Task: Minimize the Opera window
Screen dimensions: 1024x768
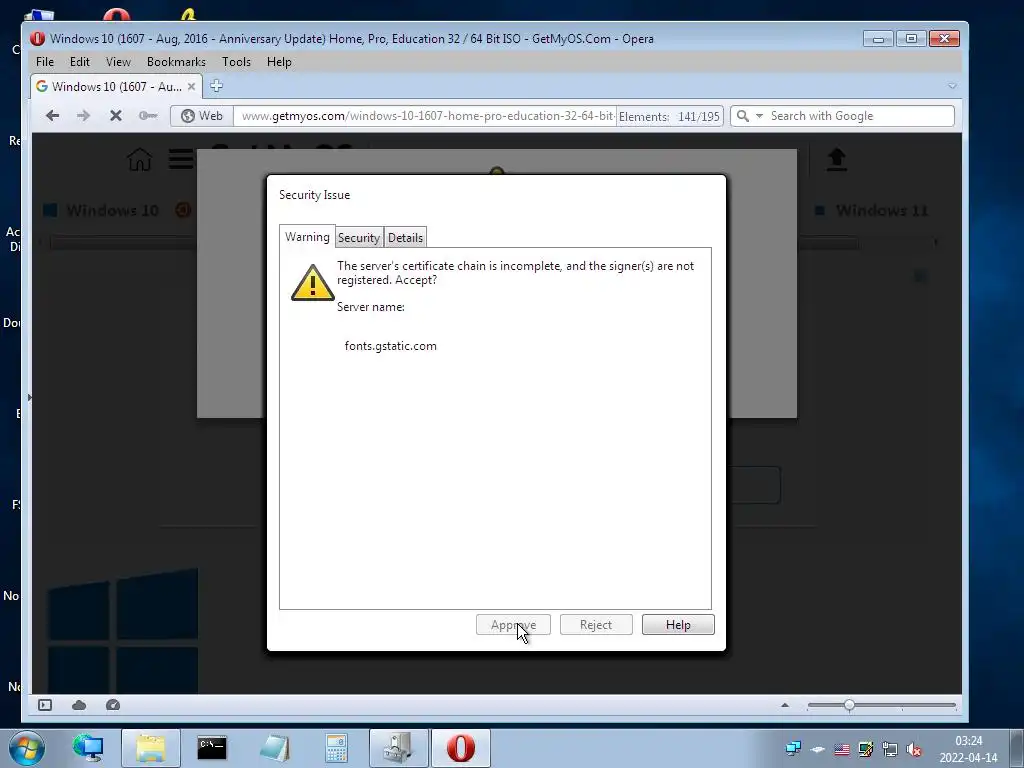Action: coord(878,39)
